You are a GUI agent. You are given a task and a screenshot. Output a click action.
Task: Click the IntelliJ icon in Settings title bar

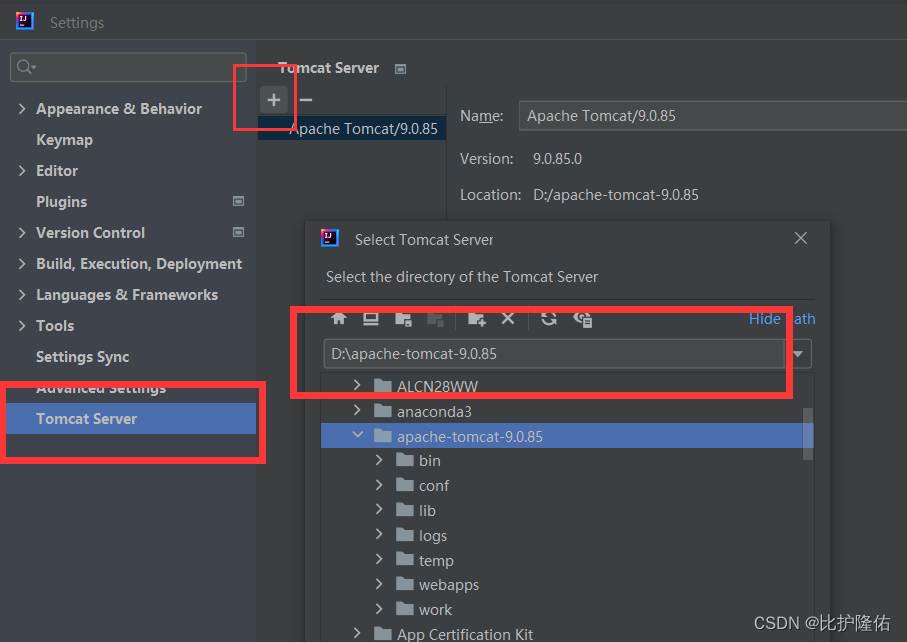(x=24, y=21)
